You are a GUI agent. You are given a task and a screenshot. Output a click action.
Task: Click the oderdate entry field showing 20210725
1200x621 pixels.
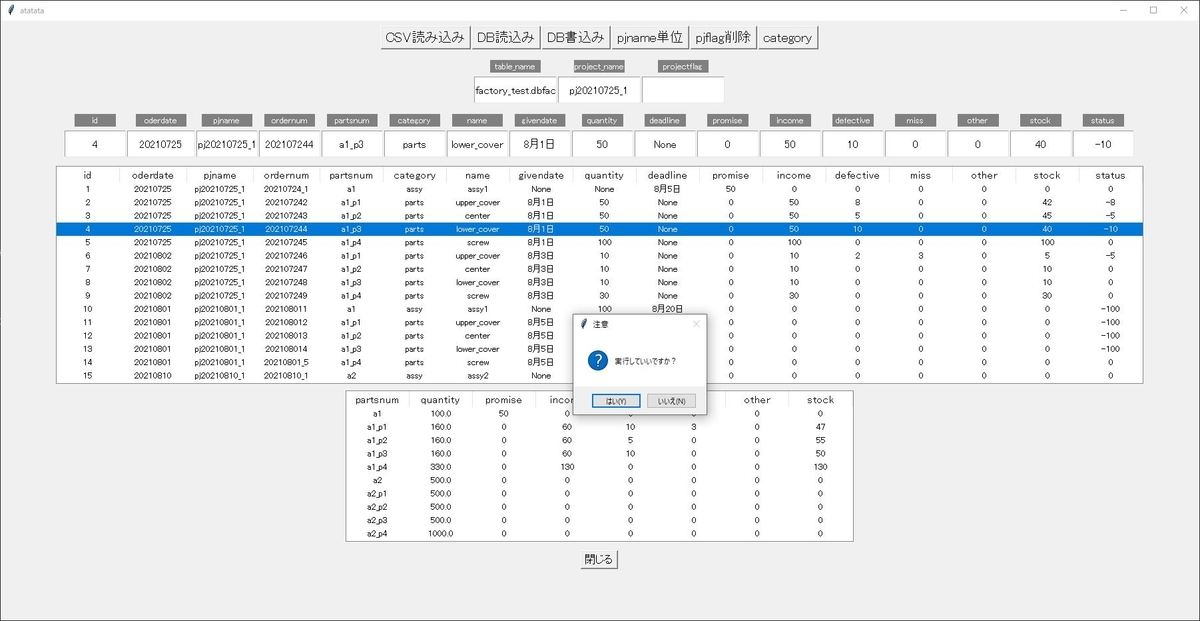pos(161,144)
